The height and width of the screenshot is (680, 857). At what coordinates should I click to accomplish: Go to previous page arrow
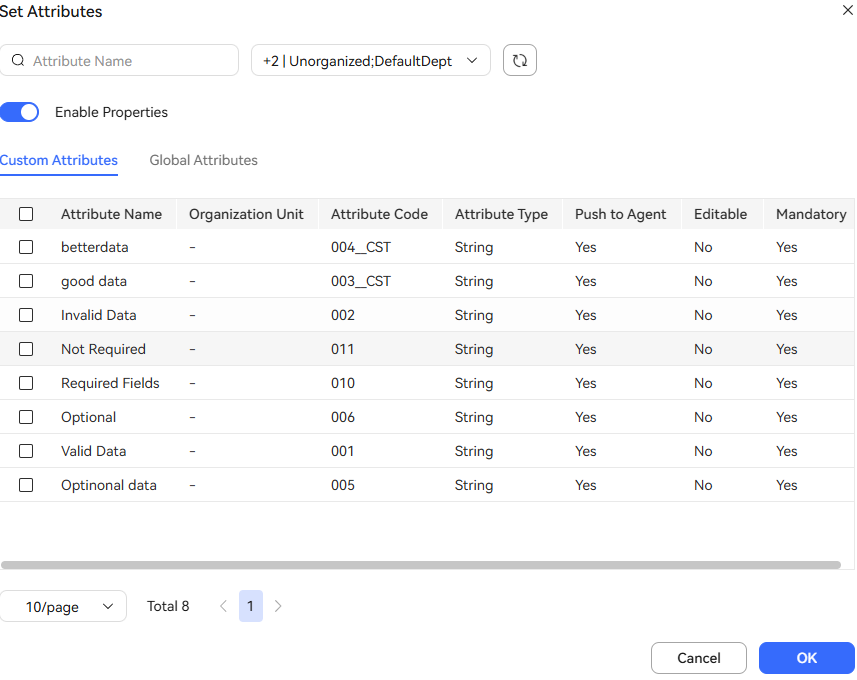(x=223, y=606)
